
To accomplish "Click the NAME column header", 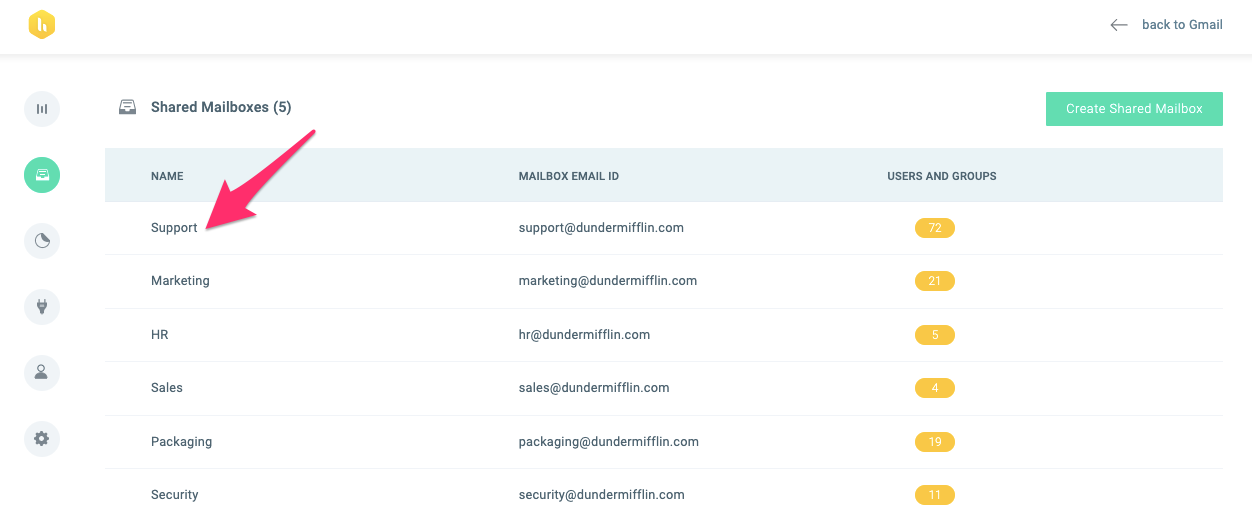I will (x=167, y=176).
